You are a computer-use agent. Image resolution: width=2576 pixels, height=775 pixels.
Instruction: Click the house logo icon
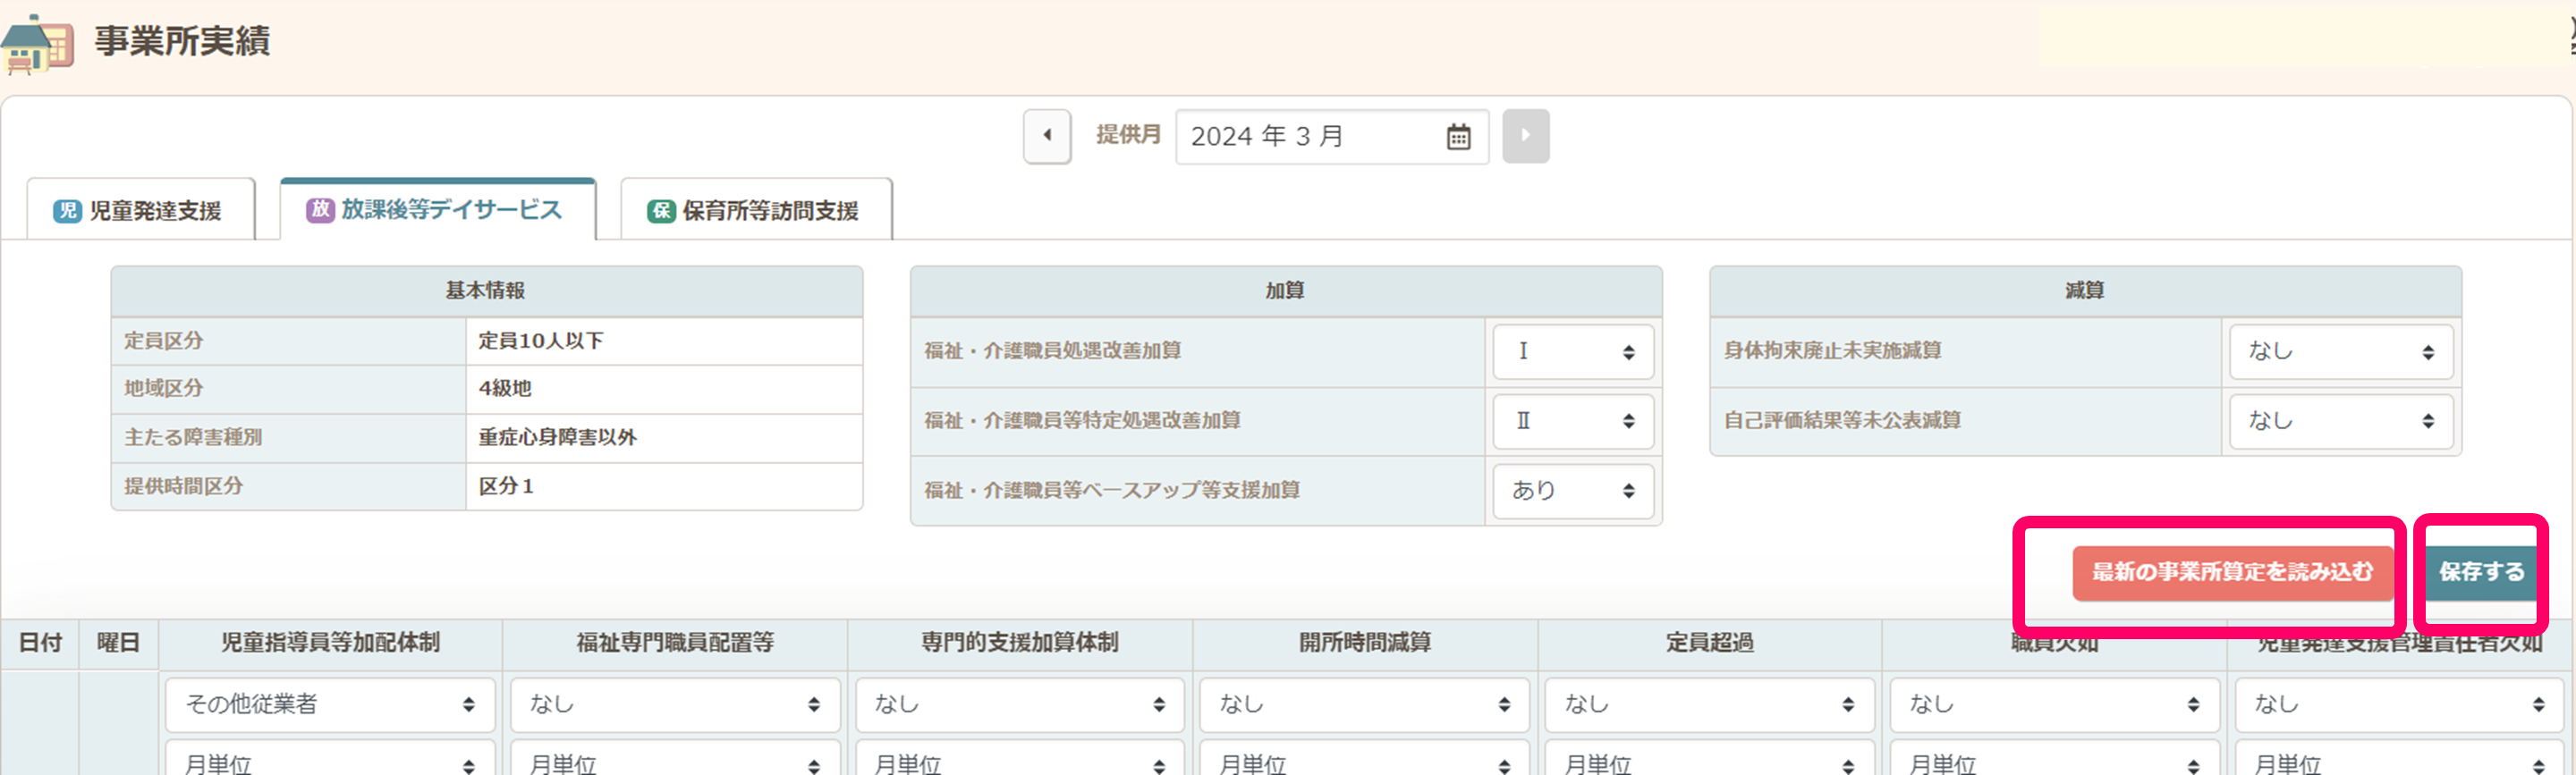38,44
